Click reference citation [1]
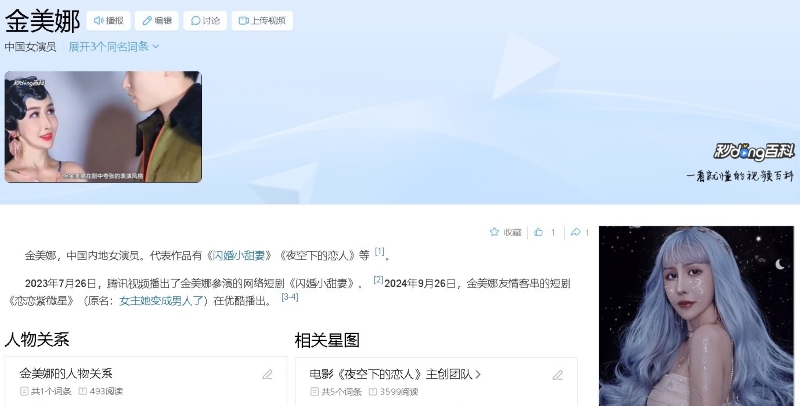The image size is (800, 406). [x=379, y=251]
